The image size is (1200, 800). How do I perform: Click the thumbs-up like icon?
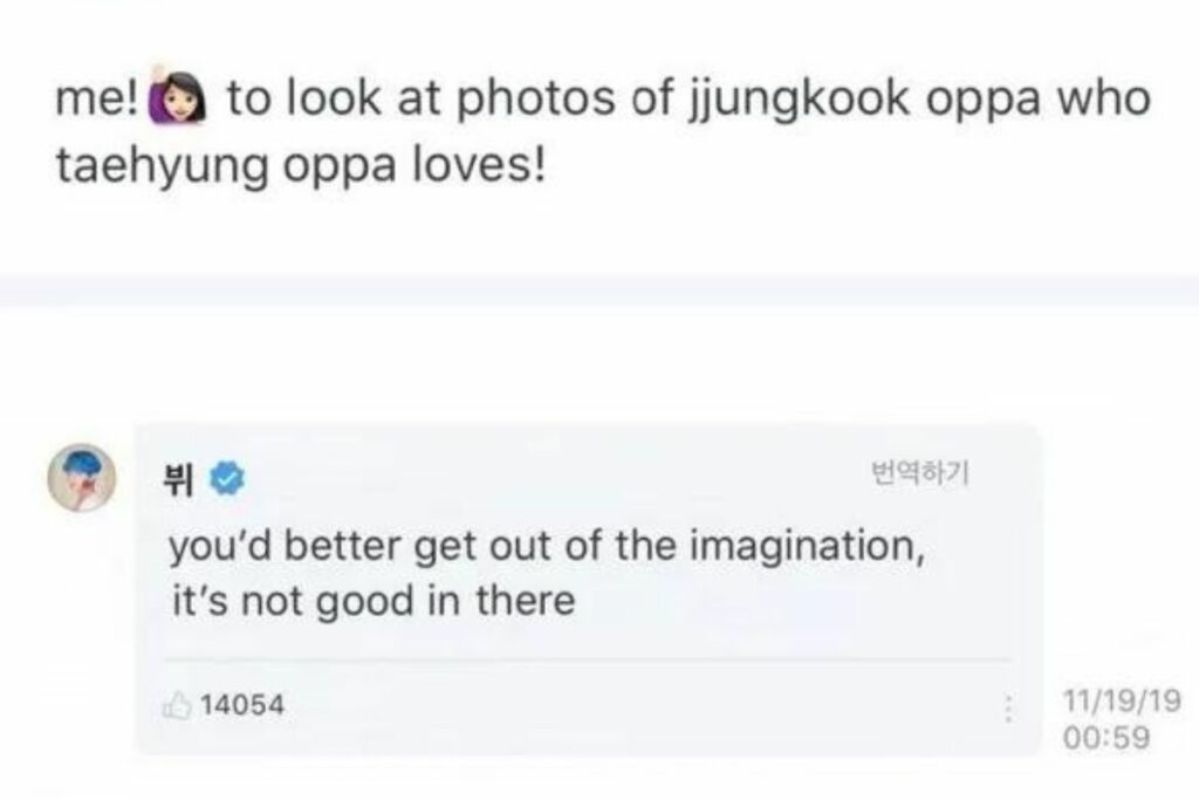click(x=179, y=705)
